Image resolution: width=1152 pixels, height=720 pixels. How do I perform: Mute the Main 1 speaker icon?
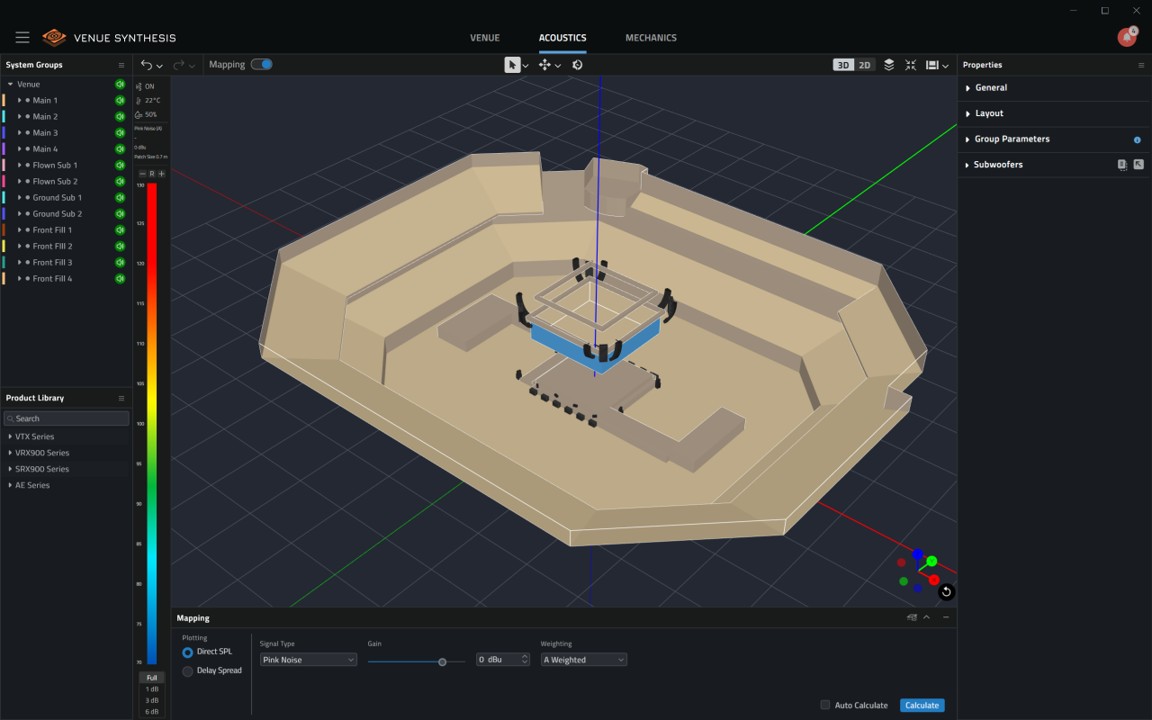120,100
